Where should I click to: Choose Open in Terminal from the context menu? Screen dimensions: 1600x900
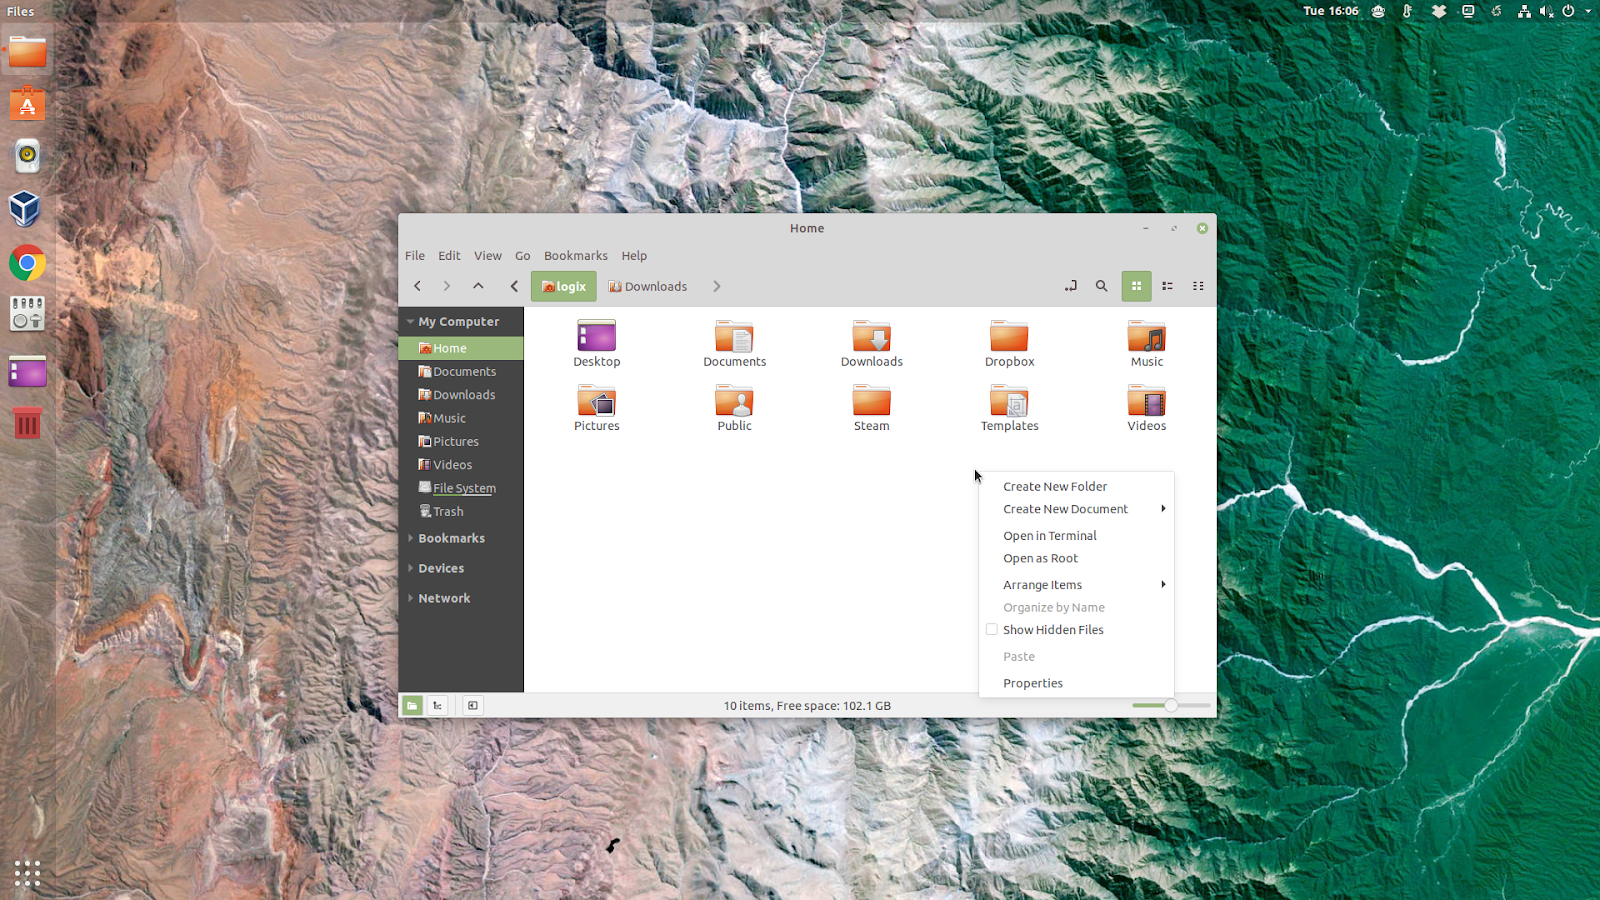(x=1049, y=535)
